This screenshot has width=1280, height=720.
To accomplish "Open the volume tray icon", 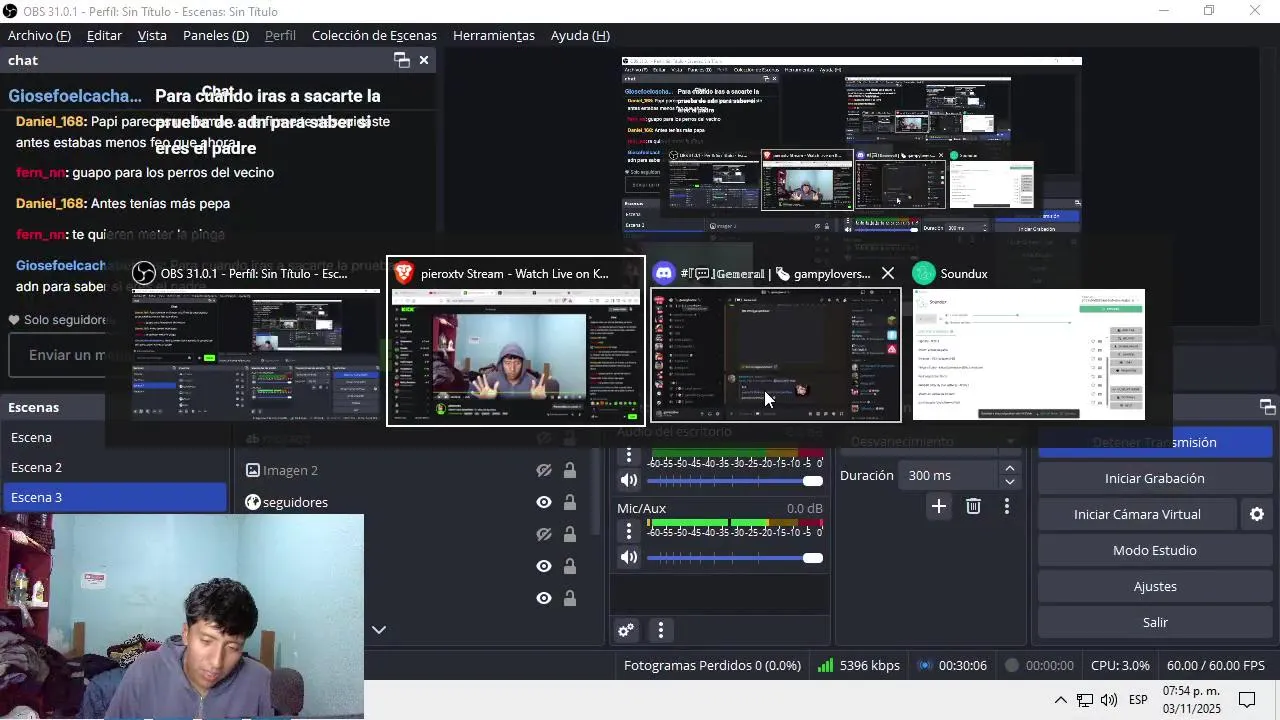I will pos(1109,700).
